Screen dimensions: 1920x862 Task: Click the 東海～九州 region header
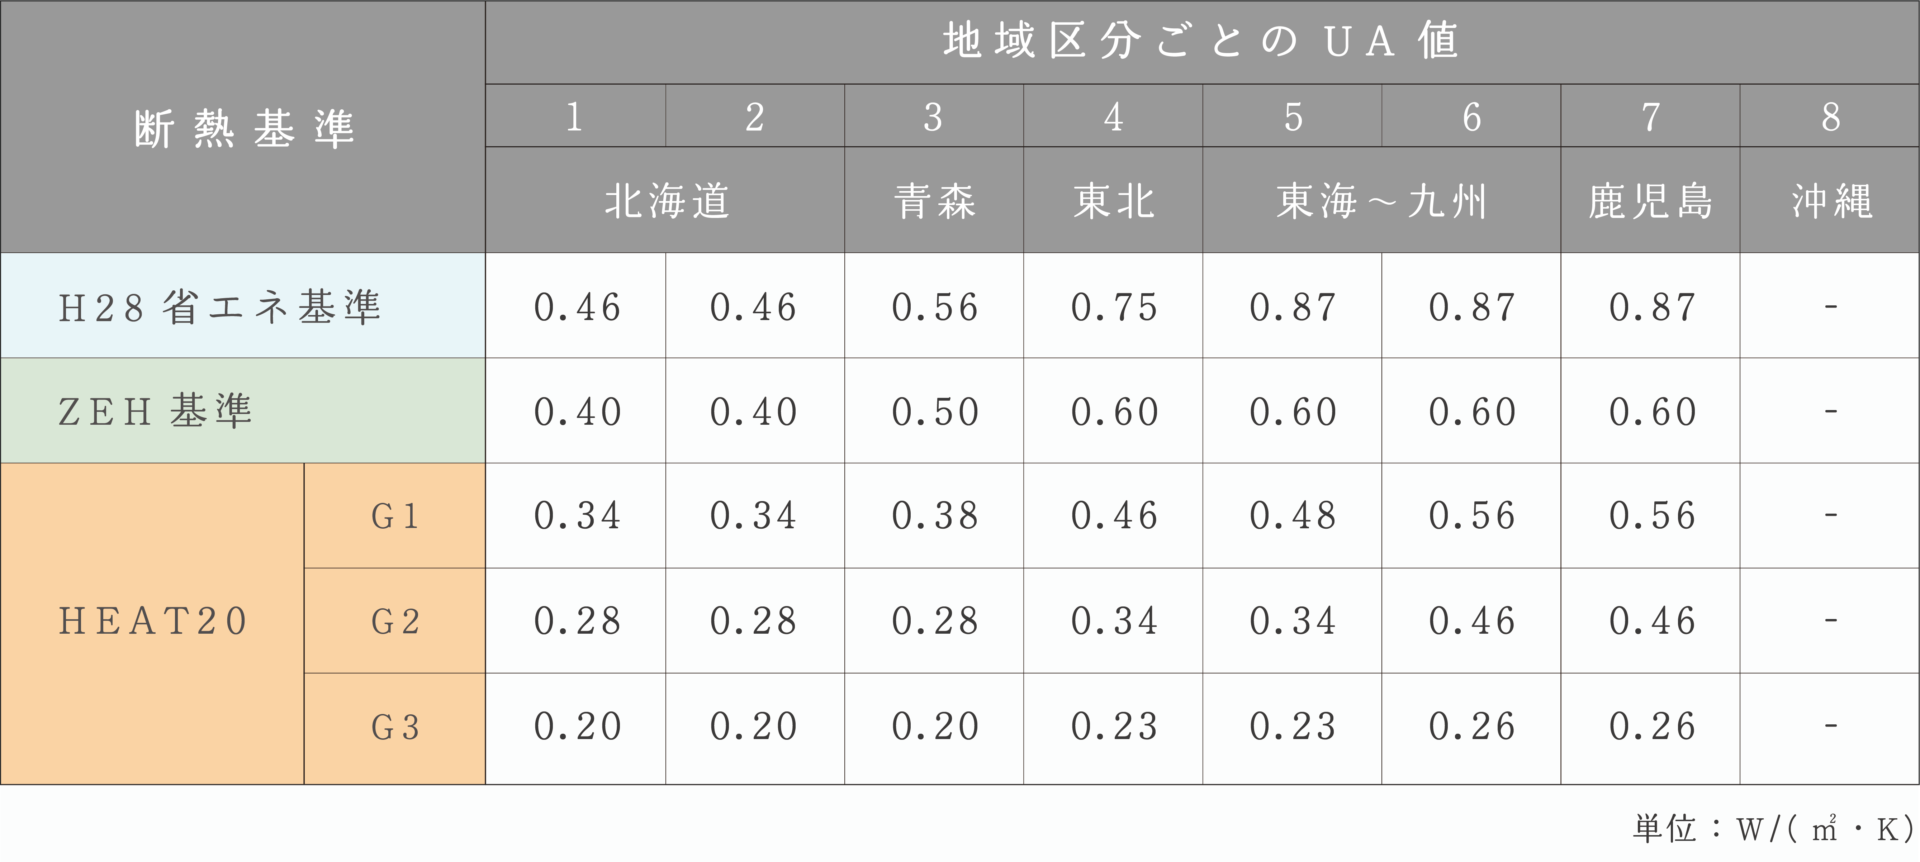click(1382, 201)
